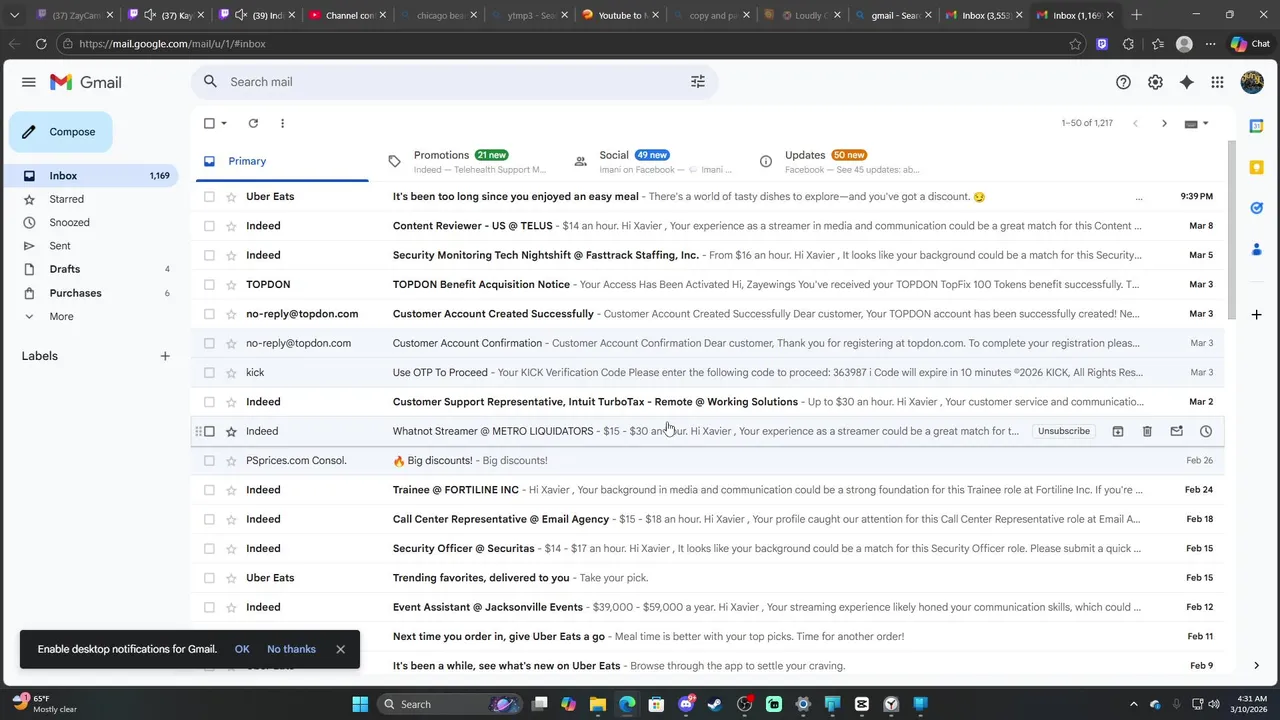Get add-ons plus icon in side panel
This screenshot has width=1280, height=720.
[x=1256, y=314]
